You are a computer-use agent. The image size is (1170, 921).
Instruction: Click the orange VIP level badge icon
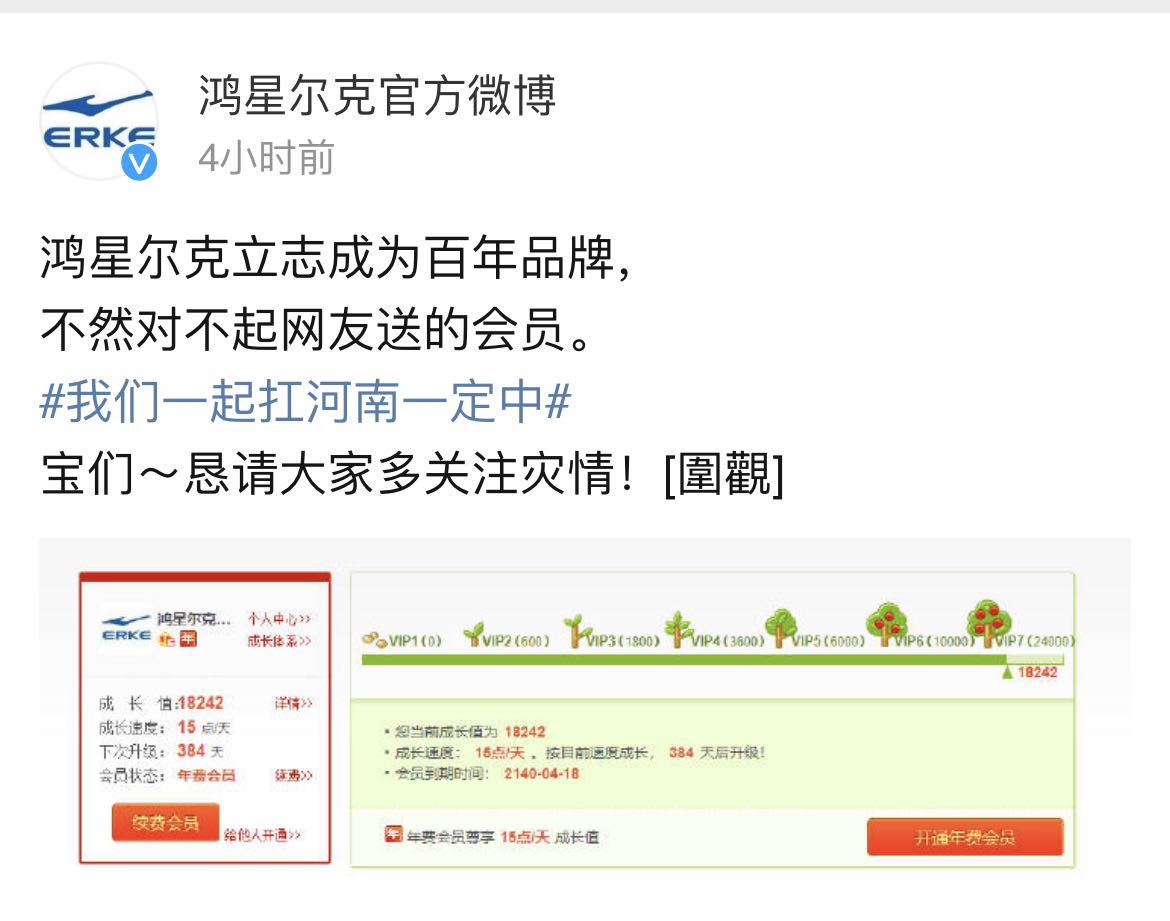tap(167, 640)
